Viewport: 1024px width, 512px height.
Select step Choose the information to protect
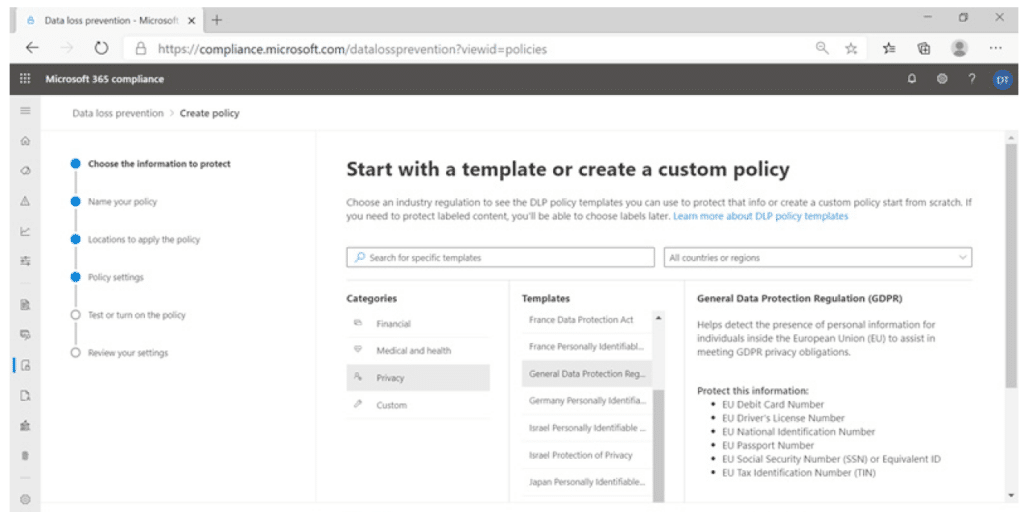click(159, 164)
